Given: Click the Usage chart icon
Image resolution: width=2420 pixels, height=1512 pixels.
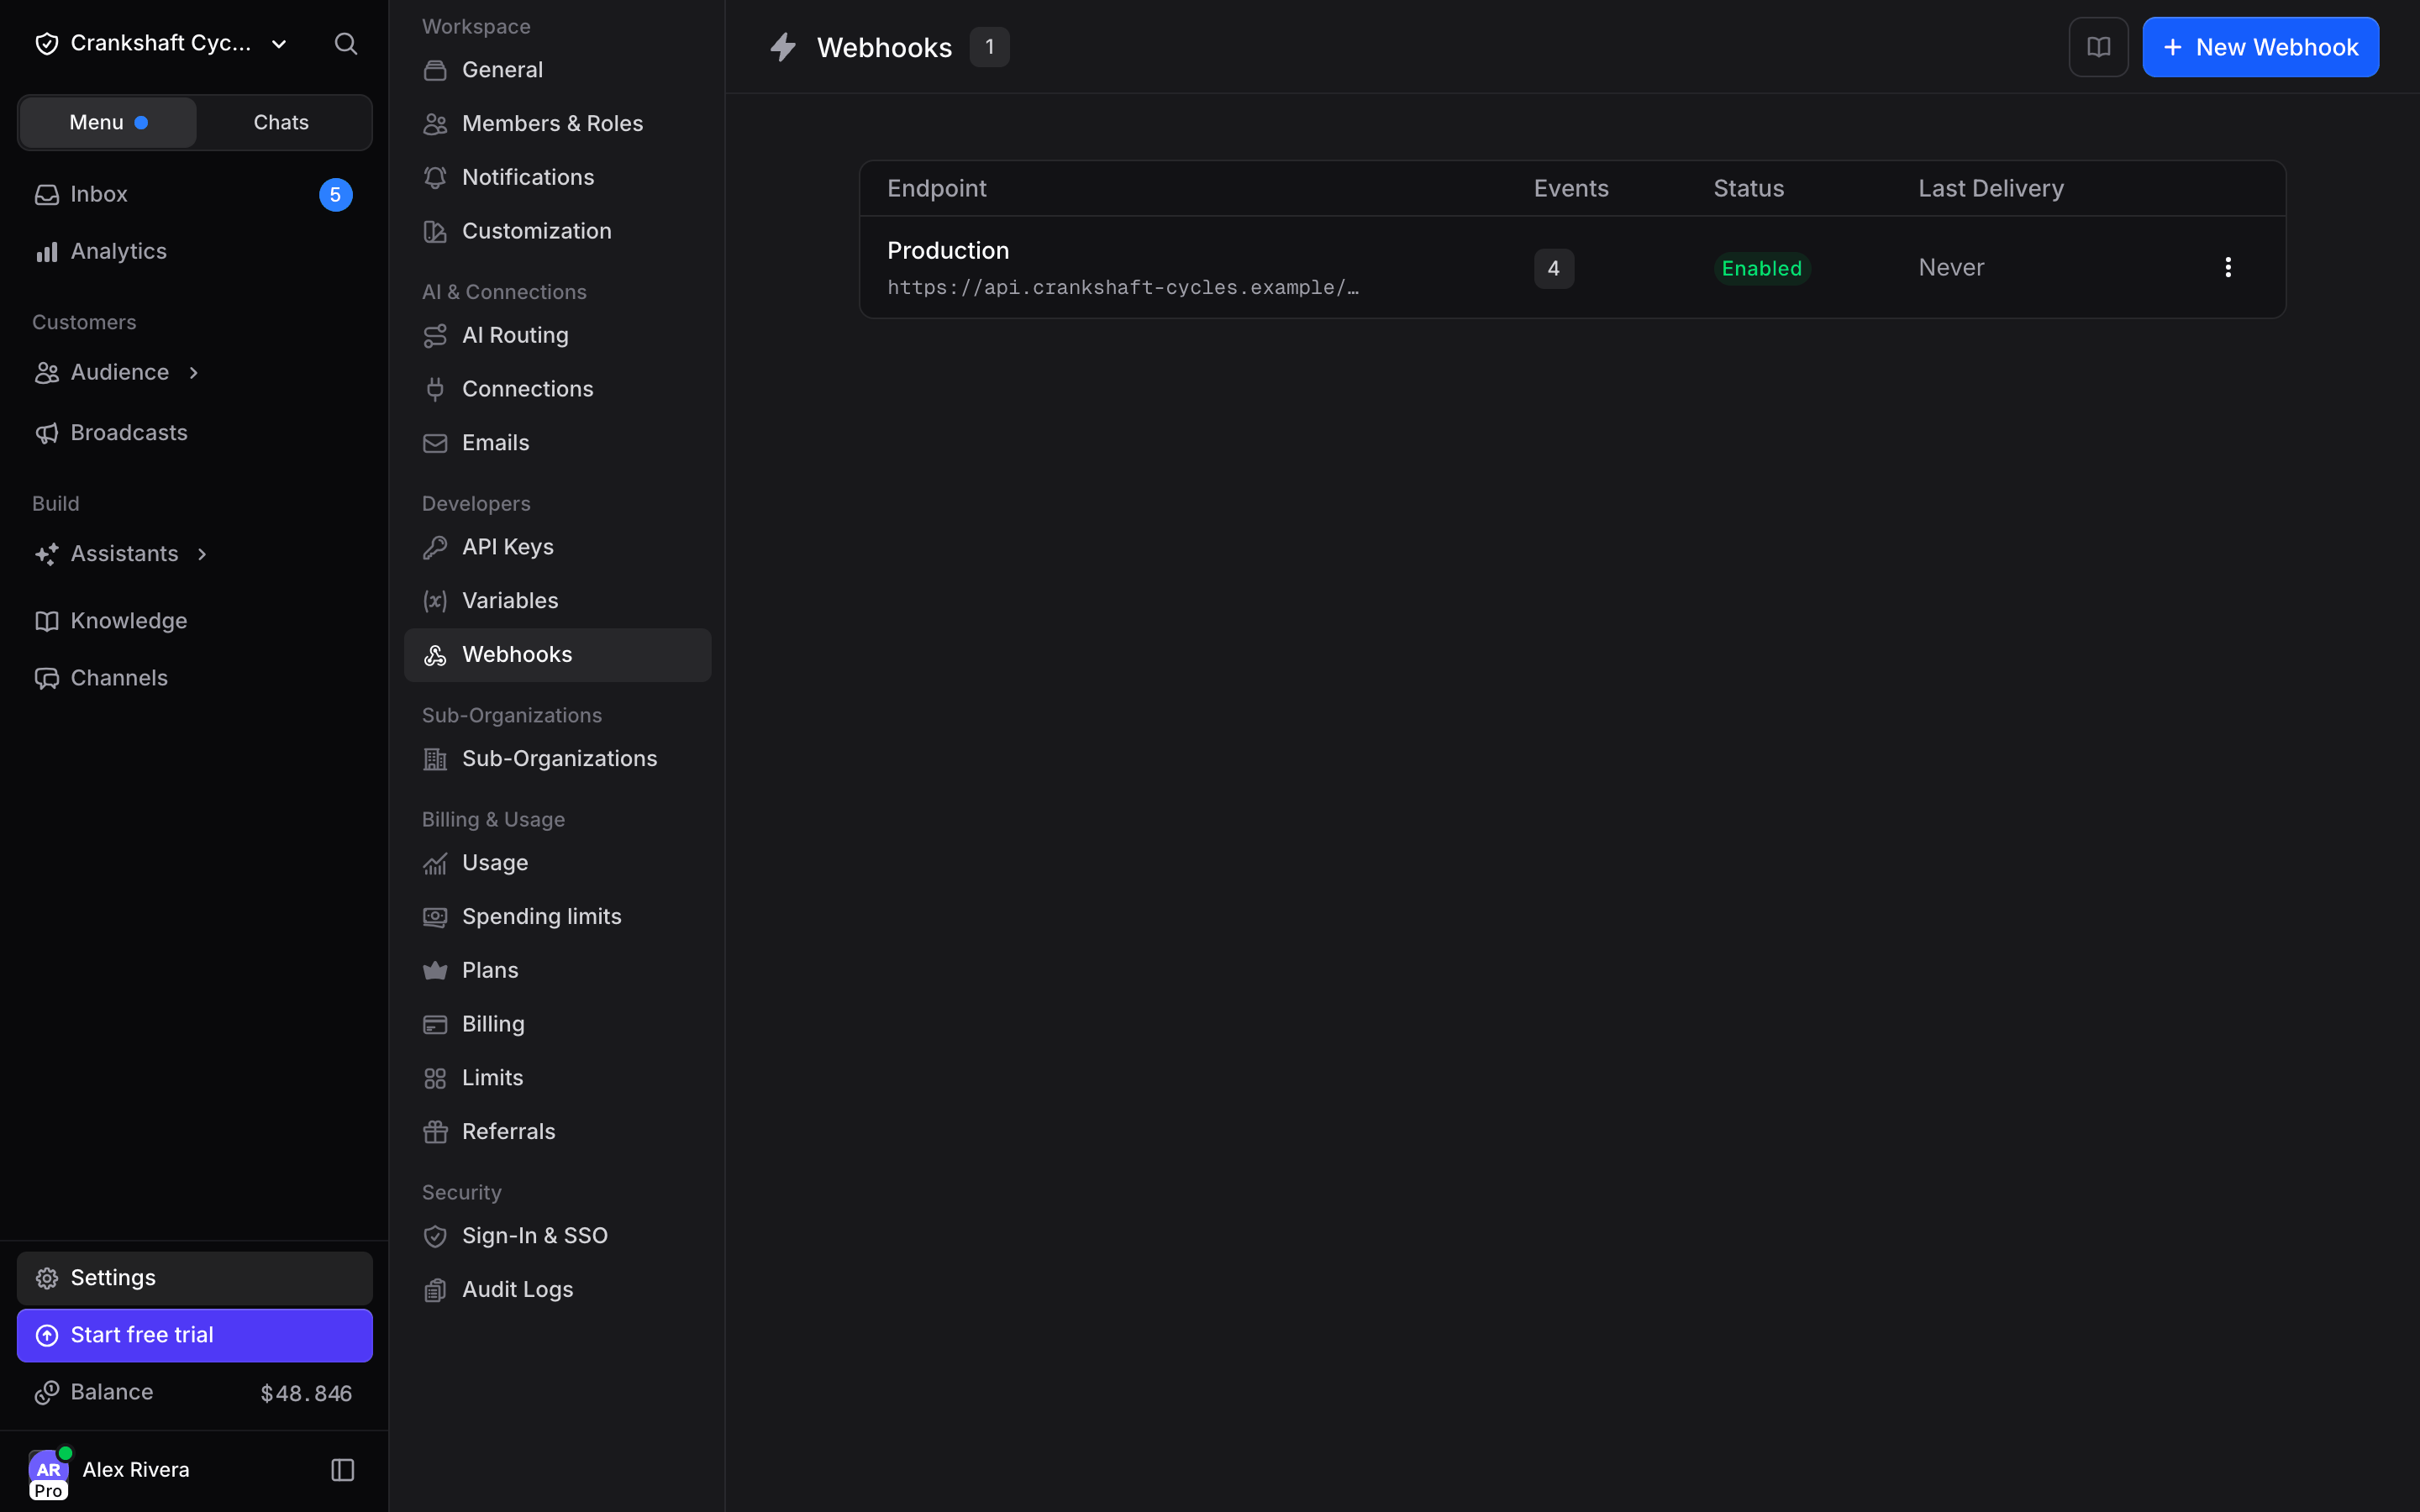Looking at the screenshot, I should click(435, 863).
